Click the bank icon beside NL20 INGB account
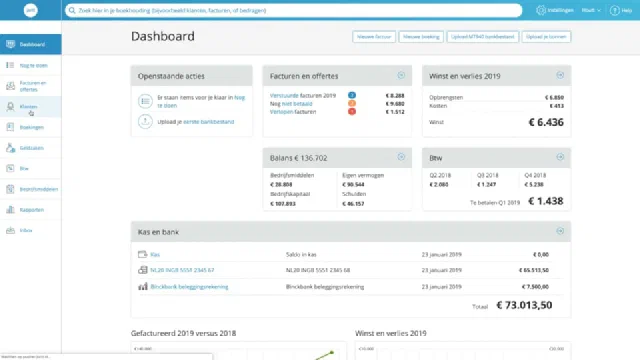Image resolution: width=640 pixels, height=360 pixels. point(142,270)
